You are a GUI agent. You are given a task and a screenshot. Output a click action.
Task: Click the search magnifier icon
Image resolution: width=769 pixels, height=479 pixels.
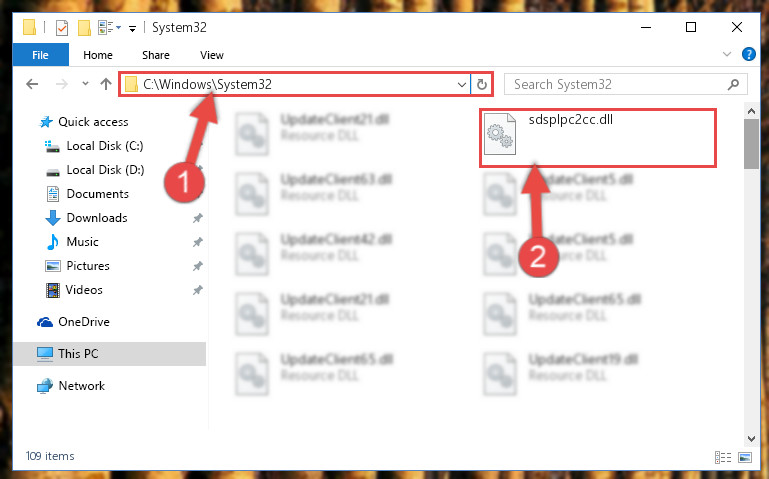click(x=733, y=84)
